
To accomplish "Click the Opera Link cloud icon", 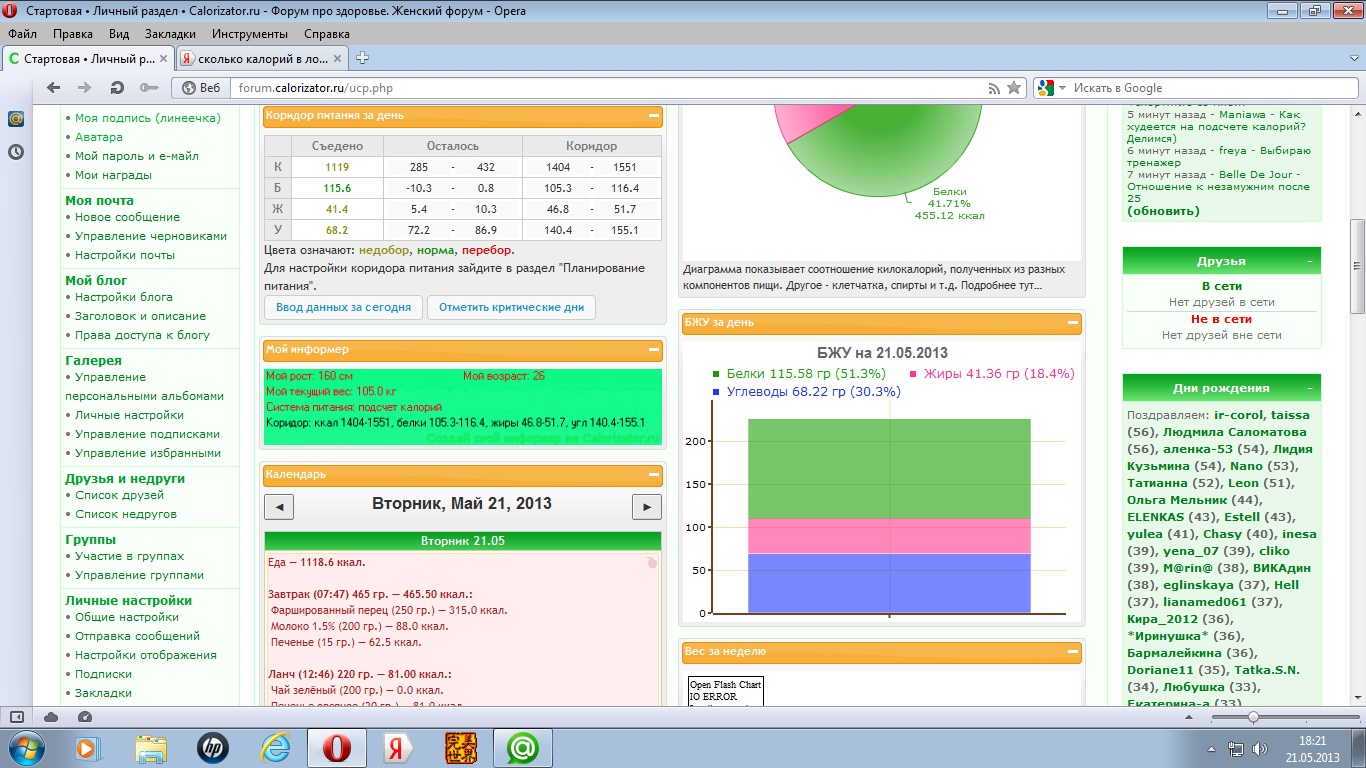I will (x=50, y=717).
